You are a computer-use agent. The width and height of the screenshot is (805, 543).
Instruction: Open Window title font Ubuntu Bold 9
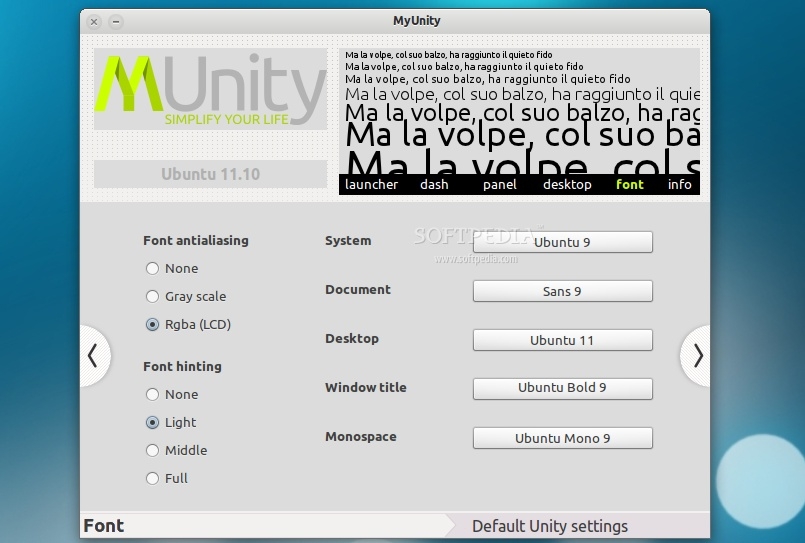tap(563, 389)
